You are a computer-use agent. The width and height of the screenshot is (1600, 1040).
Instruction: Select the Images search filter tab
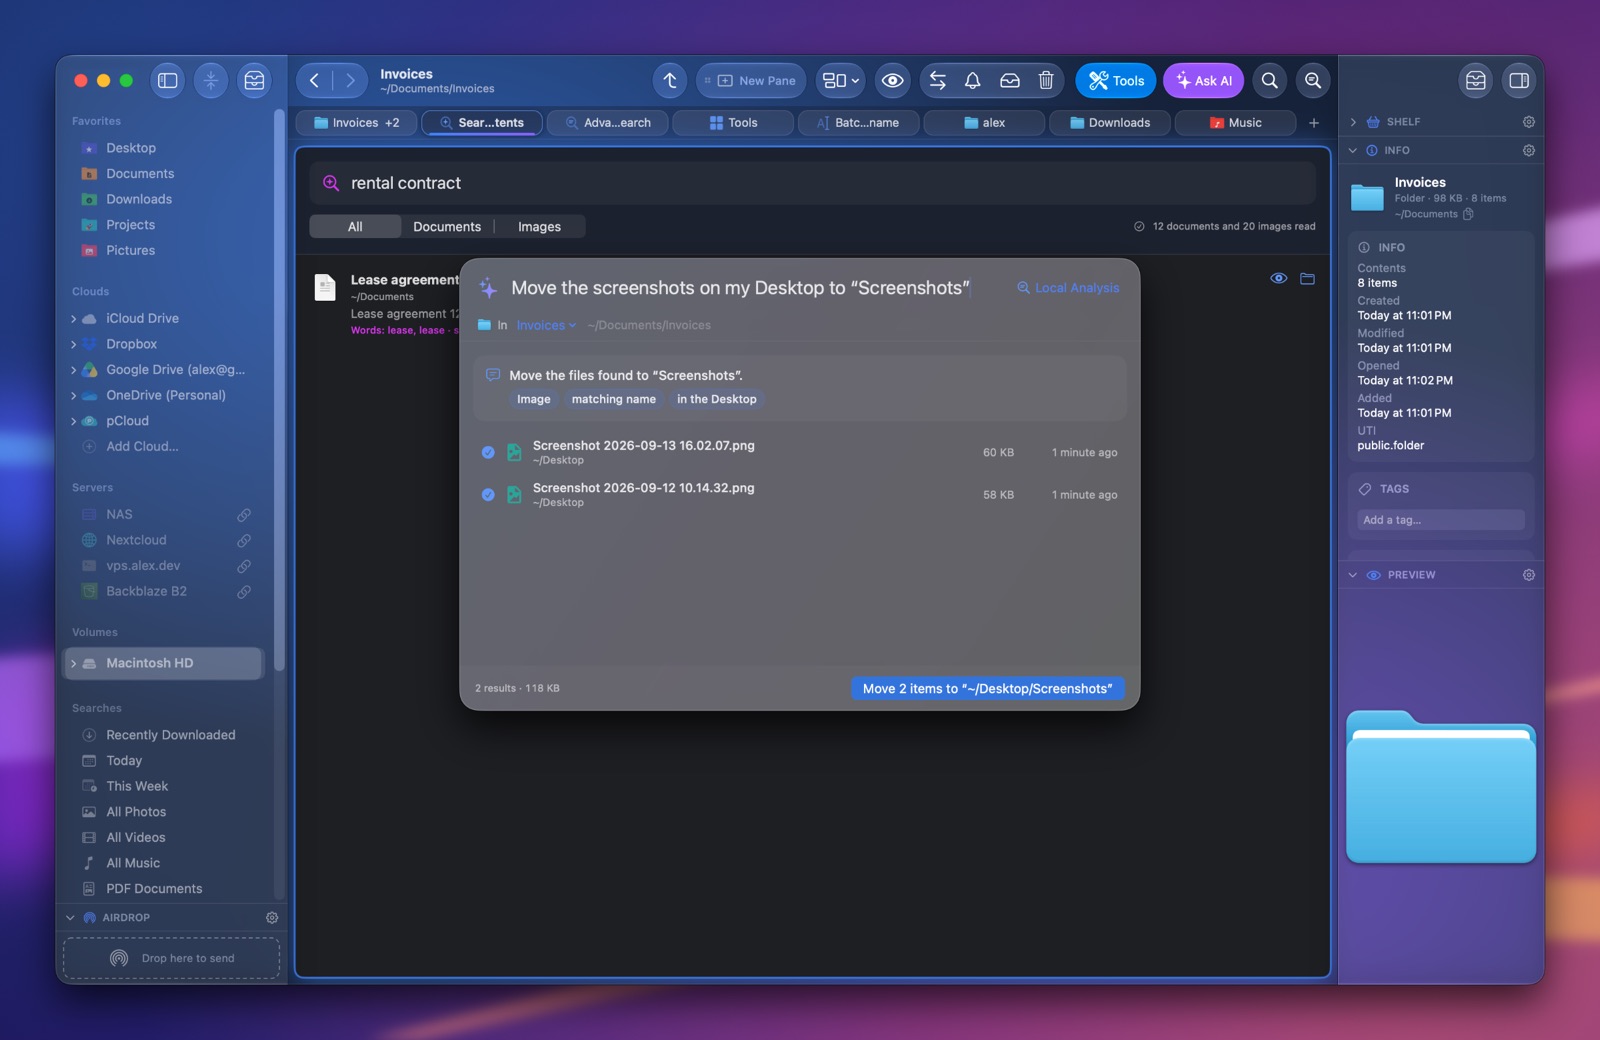click(539, 227)
